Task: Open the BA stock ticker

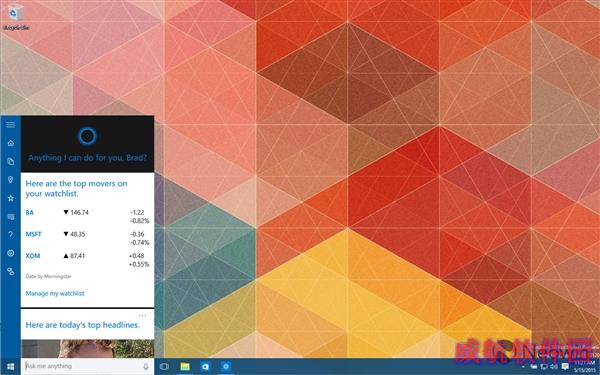Action: click(29, 212)
